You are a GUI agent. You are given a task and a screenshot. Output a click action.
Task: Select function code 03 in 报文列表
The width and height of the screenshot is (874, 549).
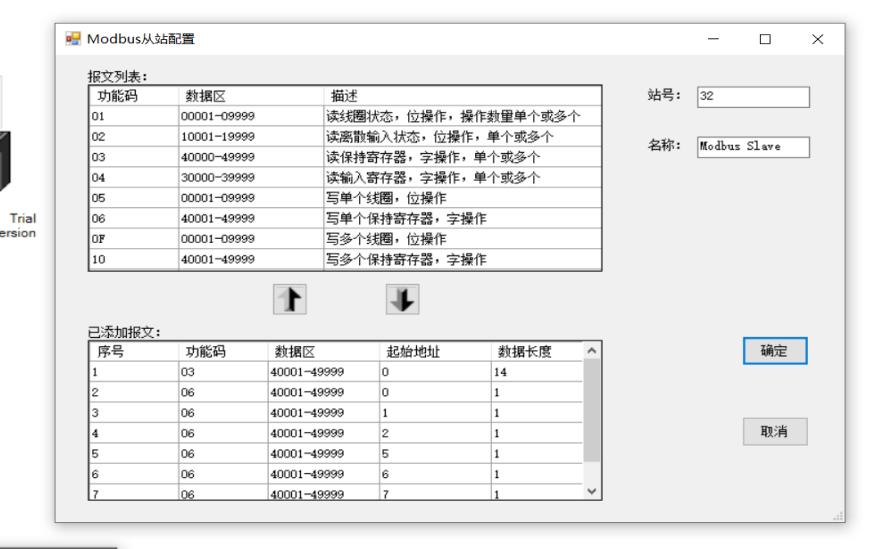click(345, 157)
